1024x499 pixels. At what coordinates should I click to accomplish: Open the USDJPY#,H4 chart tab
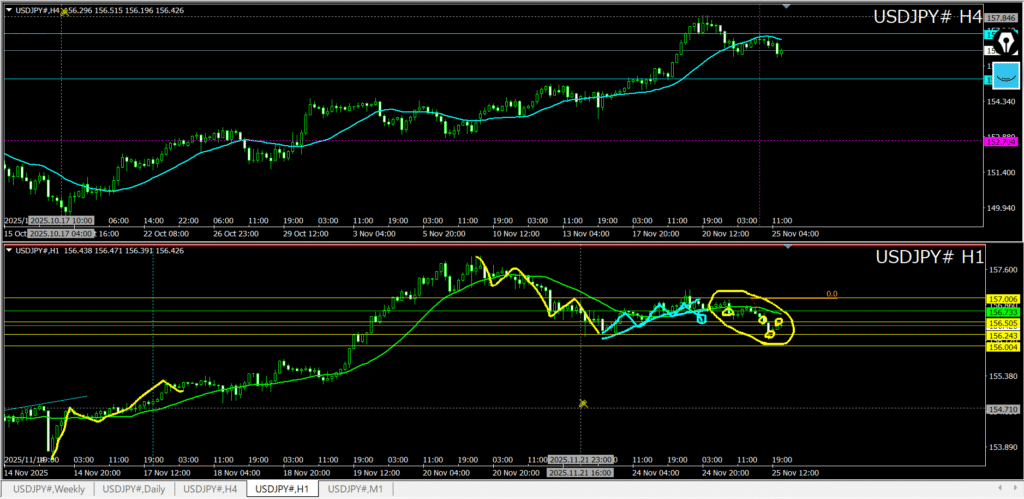pyautogui.click(x=210, y=489)
